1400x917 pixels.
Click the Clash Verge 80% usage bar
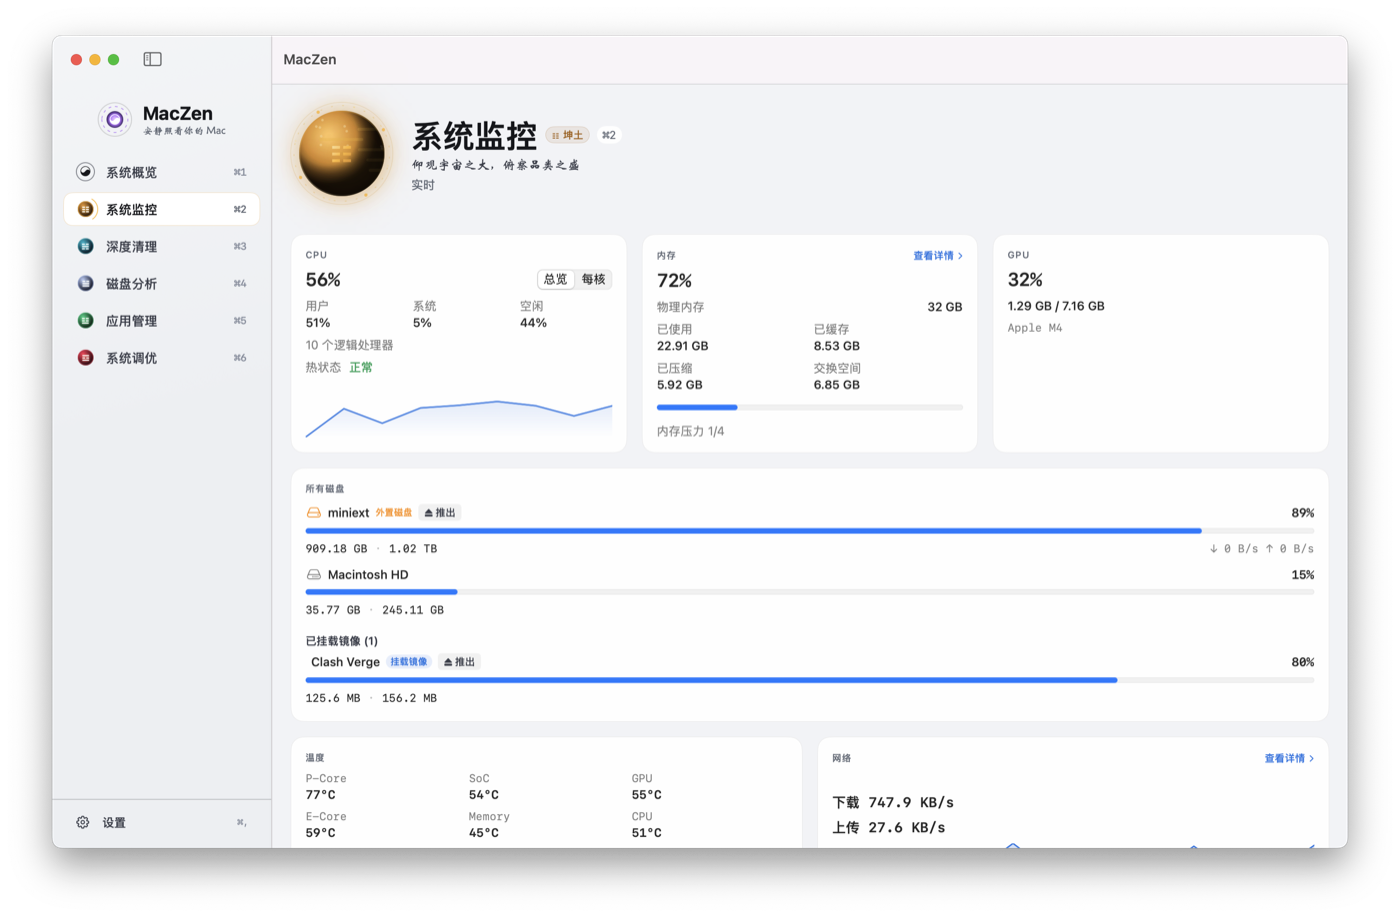(x=810, y=680)
